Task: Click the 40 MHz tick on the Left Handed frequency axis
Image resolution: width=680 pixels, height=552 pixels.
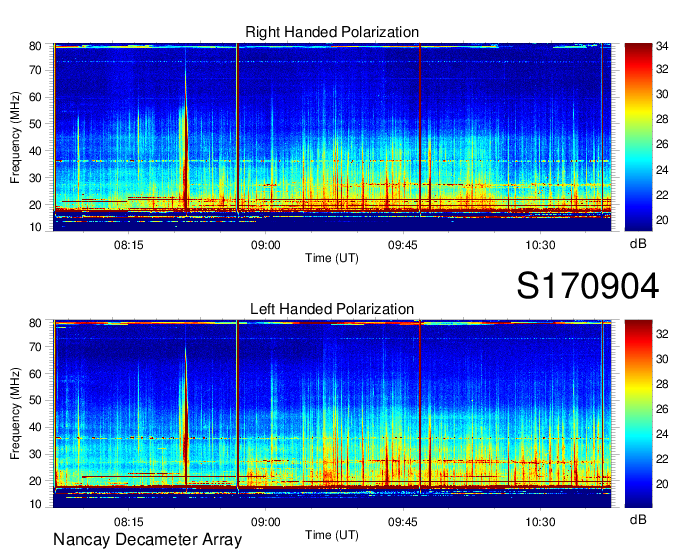Action: point(35,427)
